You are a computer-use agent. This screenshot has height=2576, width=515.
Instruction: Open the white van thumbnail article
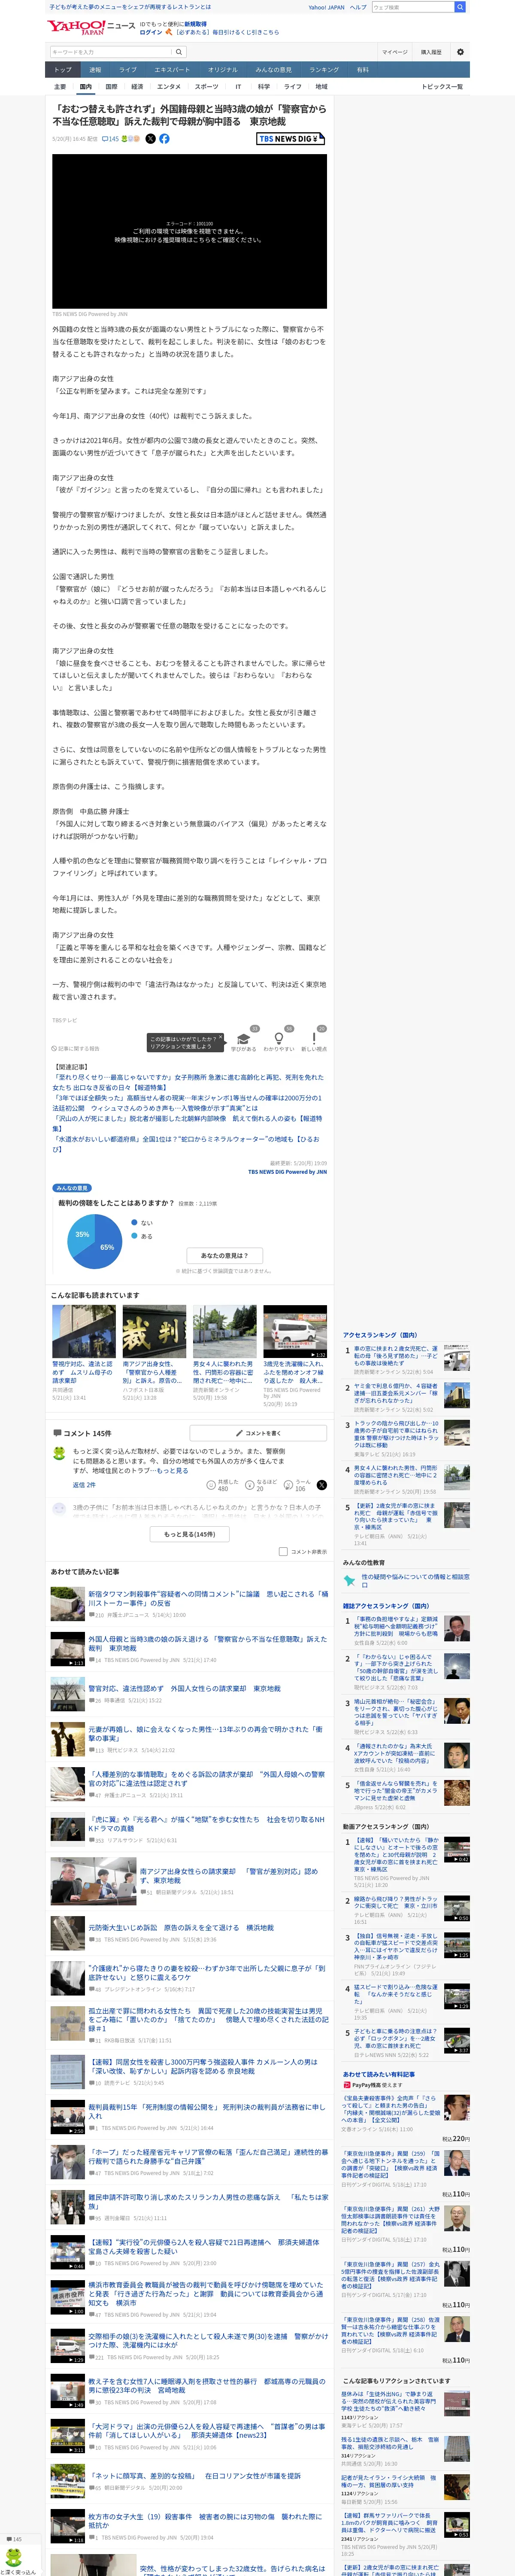point(295,1331)
